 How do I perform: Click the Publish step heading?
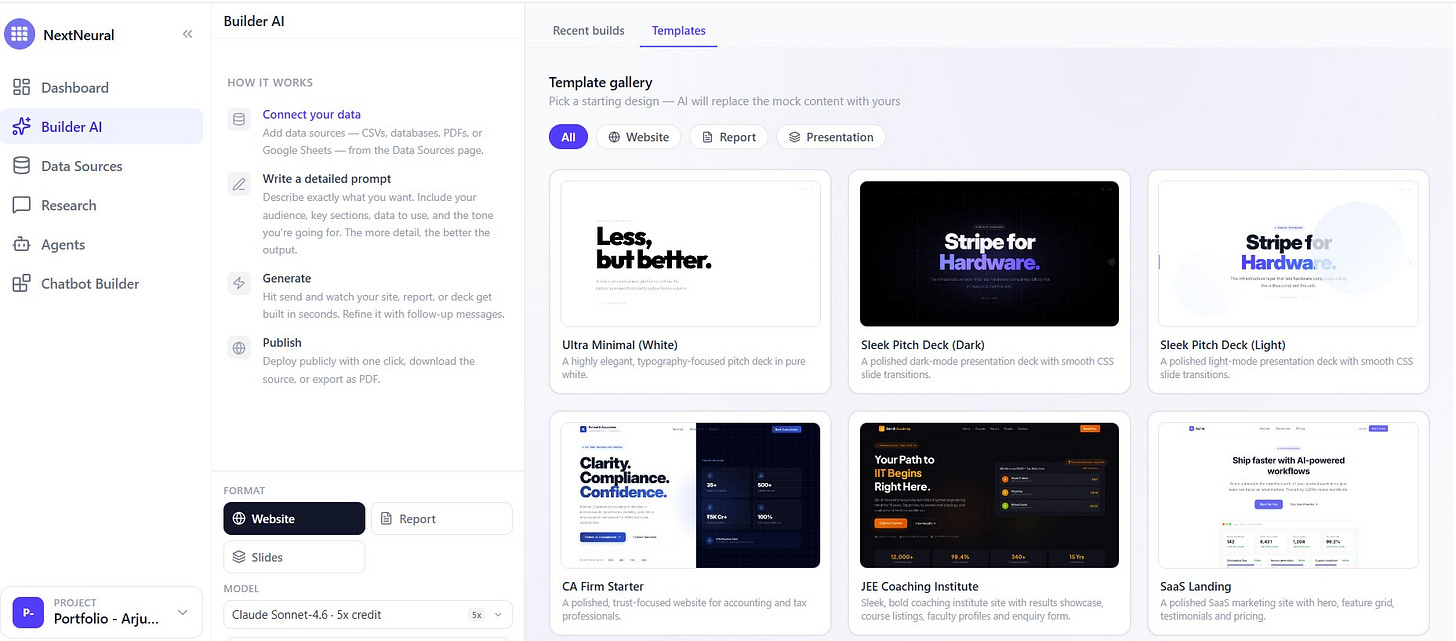pos(282,343)
